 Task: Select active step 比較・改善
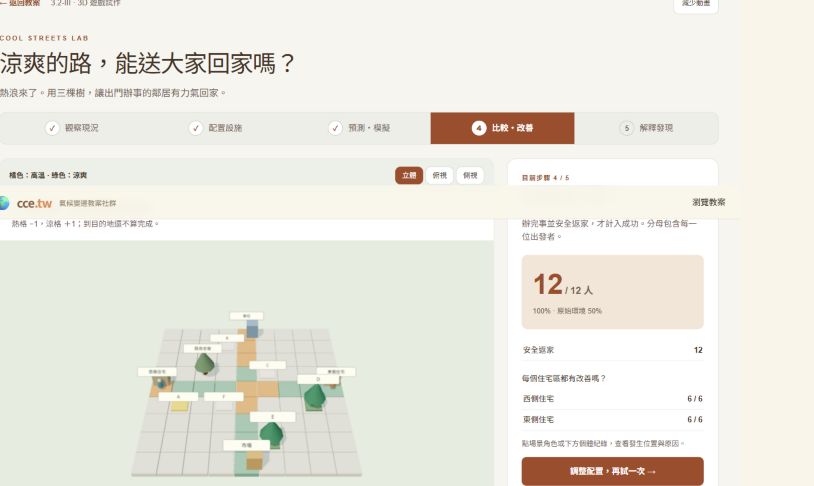(x=503, y=128)
